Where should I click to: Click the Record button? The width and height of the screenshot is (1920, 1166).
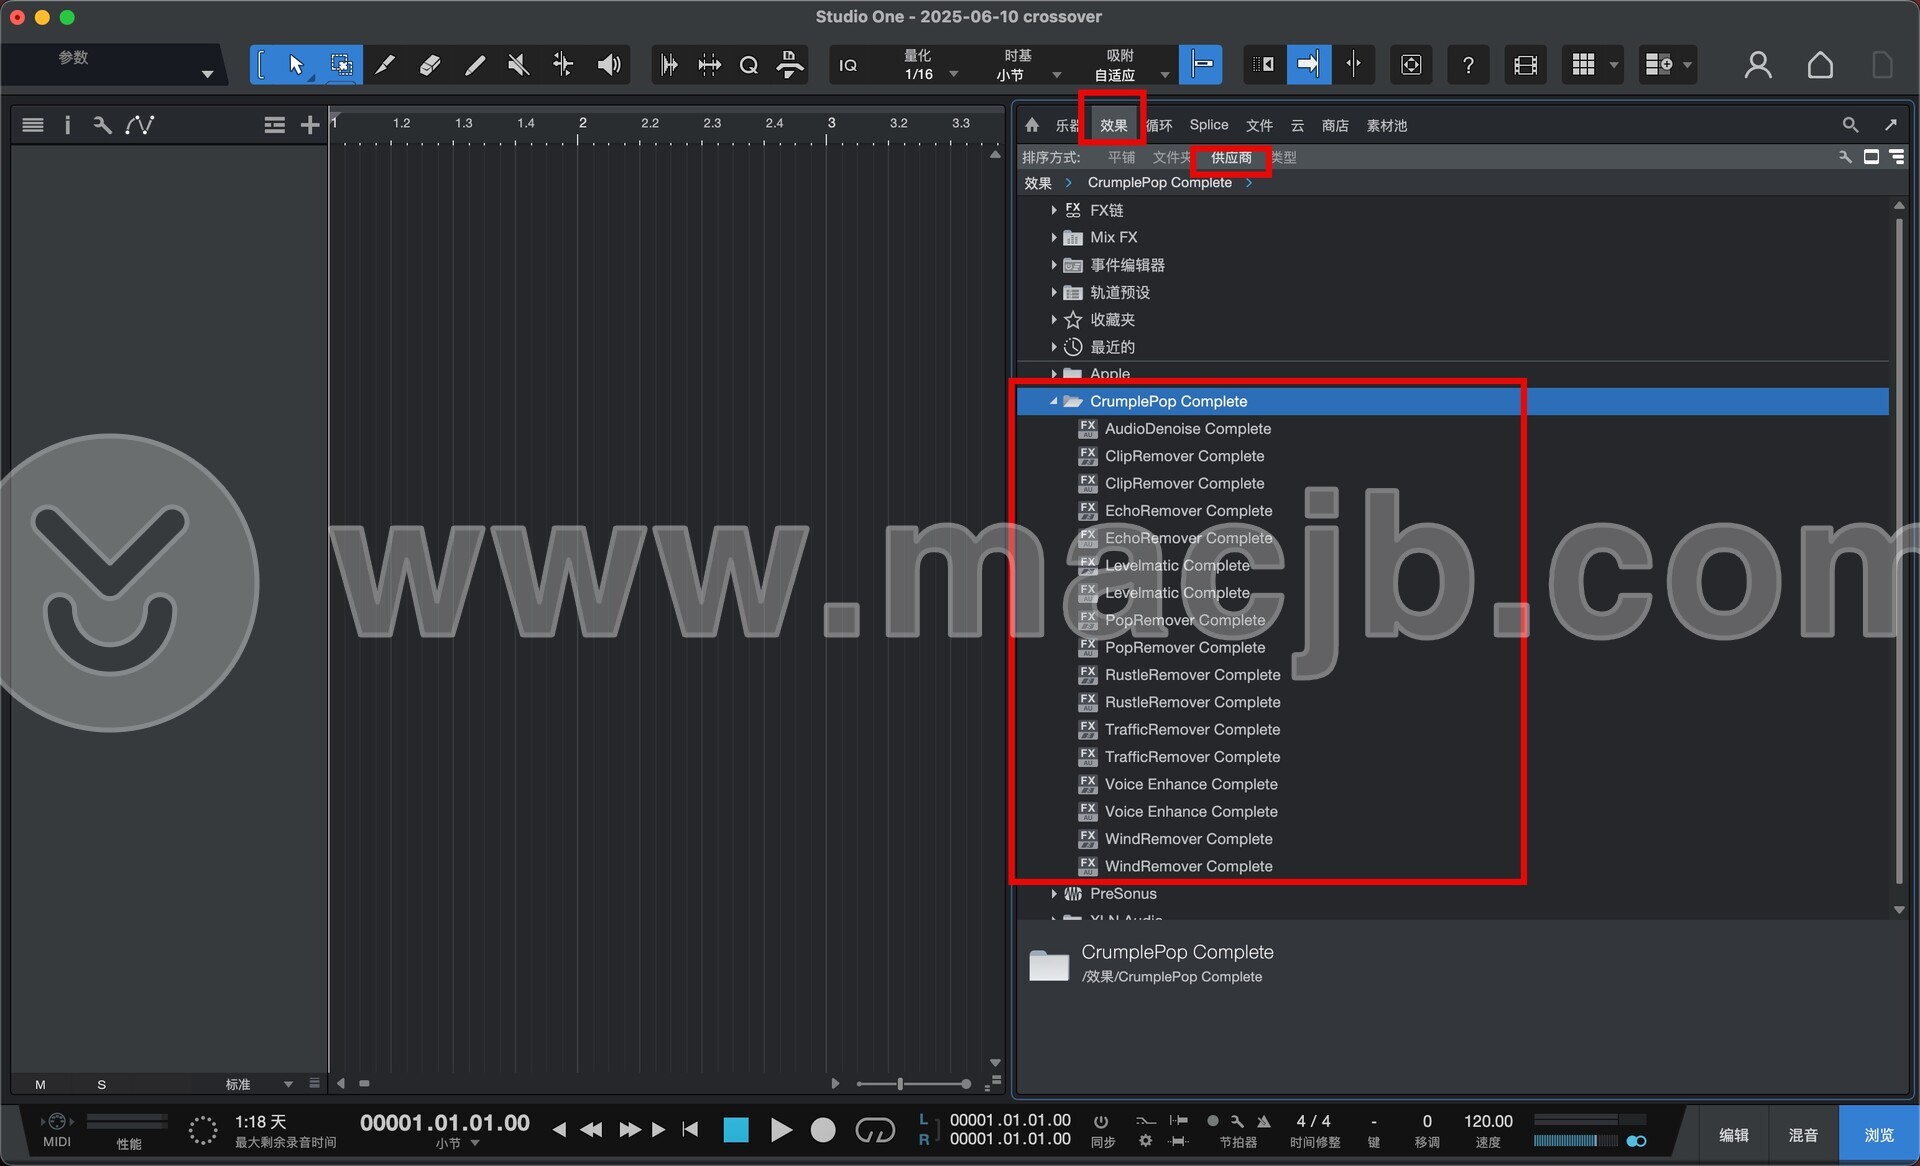(x=823, y=1130)
